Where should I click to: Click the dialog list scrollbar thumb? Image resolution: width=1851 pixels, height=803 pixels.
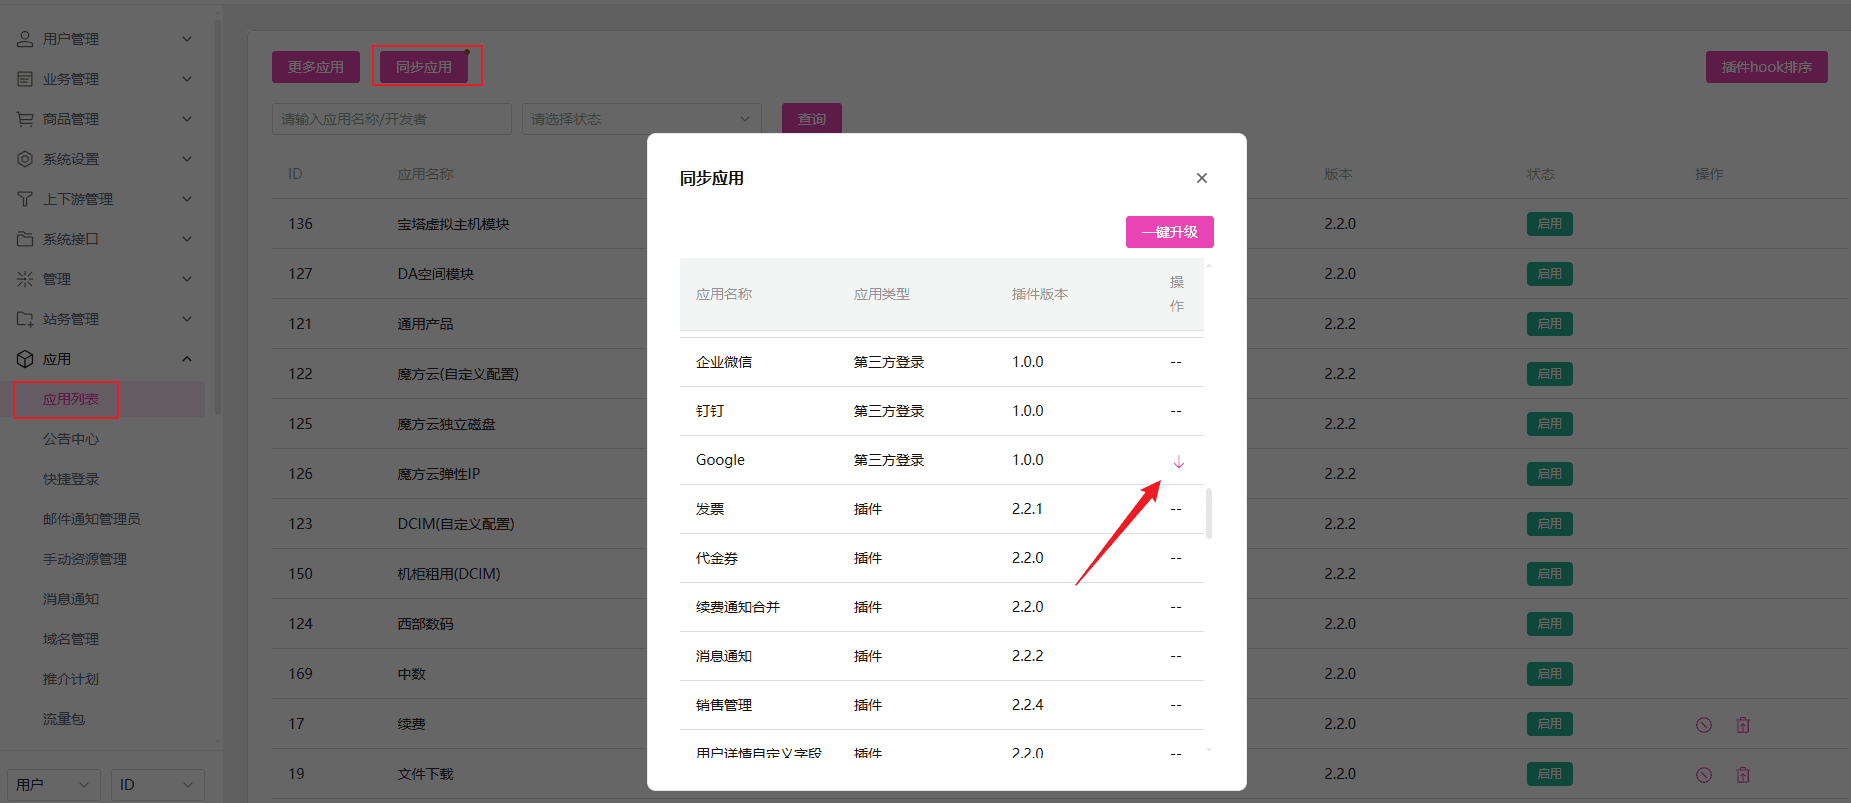click(x=1209, y=513)
